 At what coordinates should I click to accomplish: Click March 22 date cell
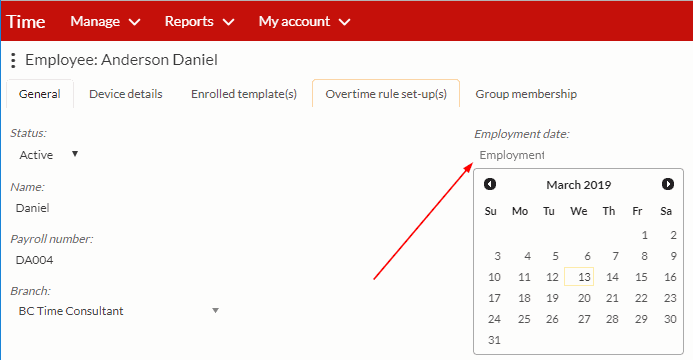pos(640,298)
